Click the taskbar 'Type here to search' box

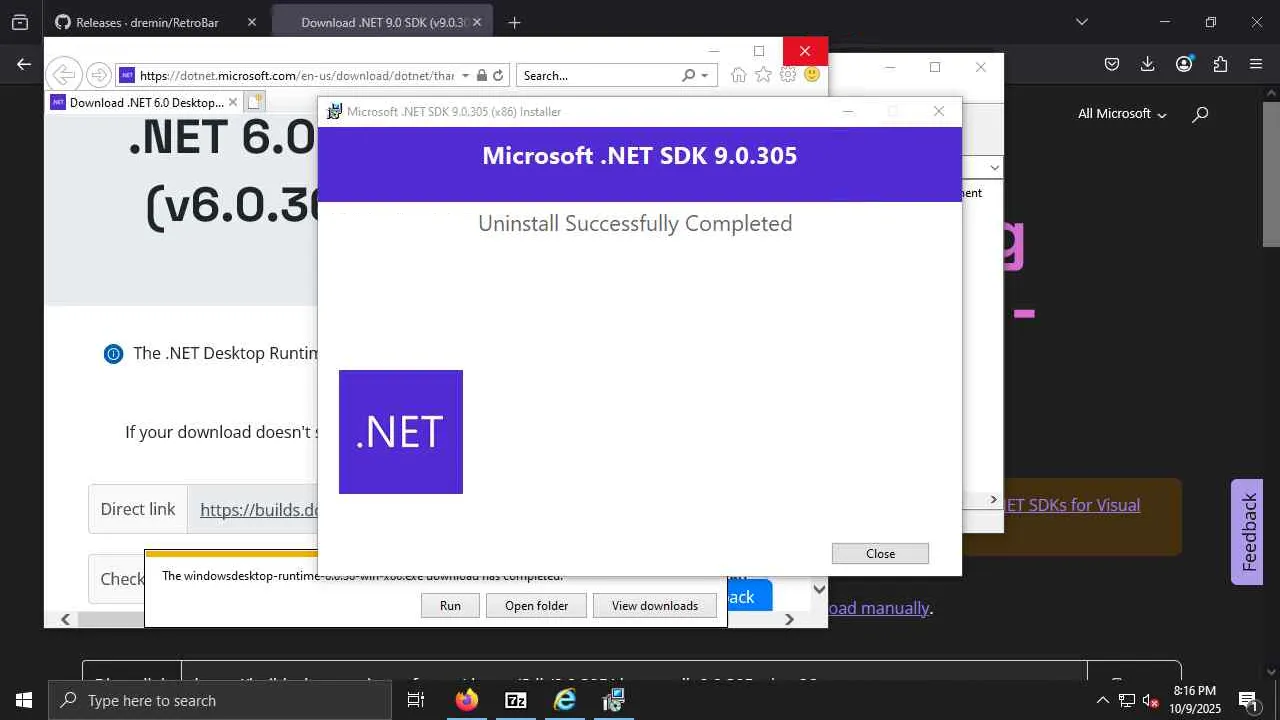click(220, 700)
